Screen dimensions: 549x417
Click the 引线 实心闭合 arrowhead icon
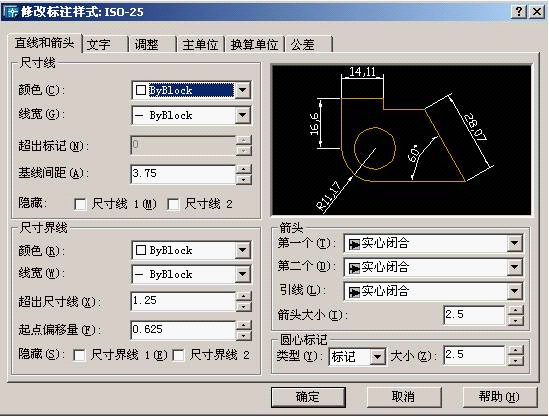(354, 292)
